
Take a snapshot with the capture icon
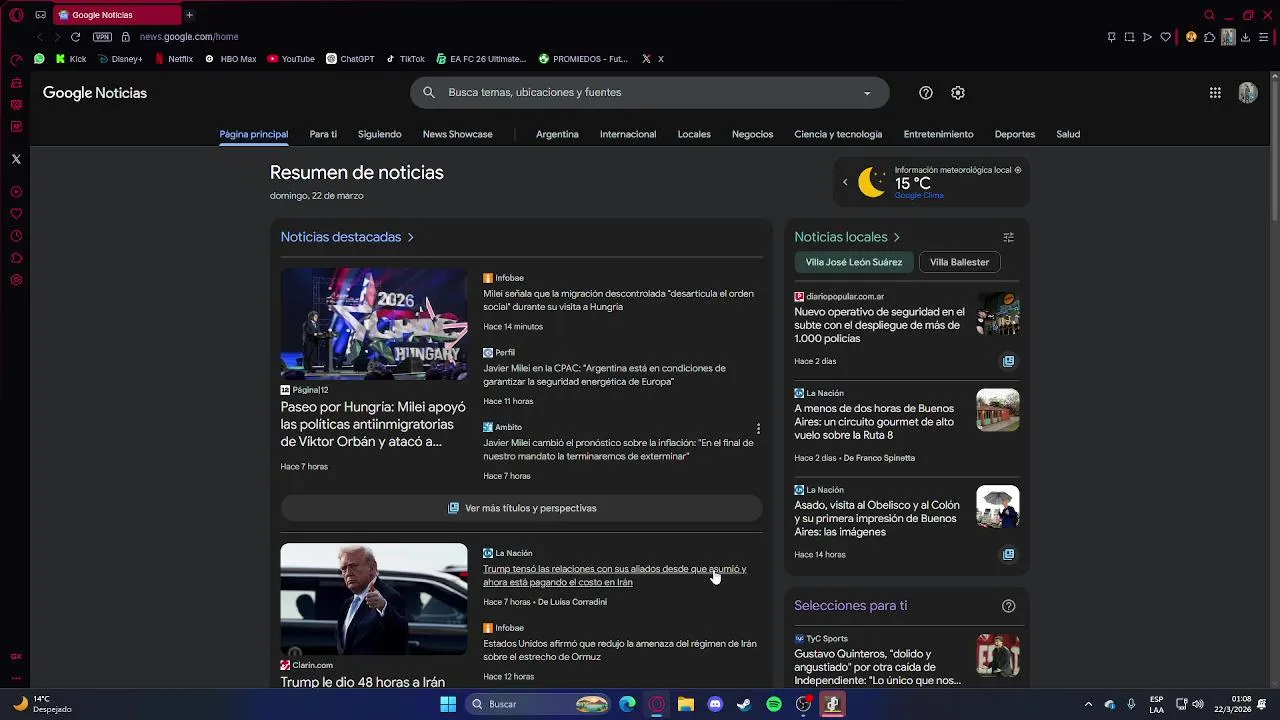click(x=1129, y=37)
